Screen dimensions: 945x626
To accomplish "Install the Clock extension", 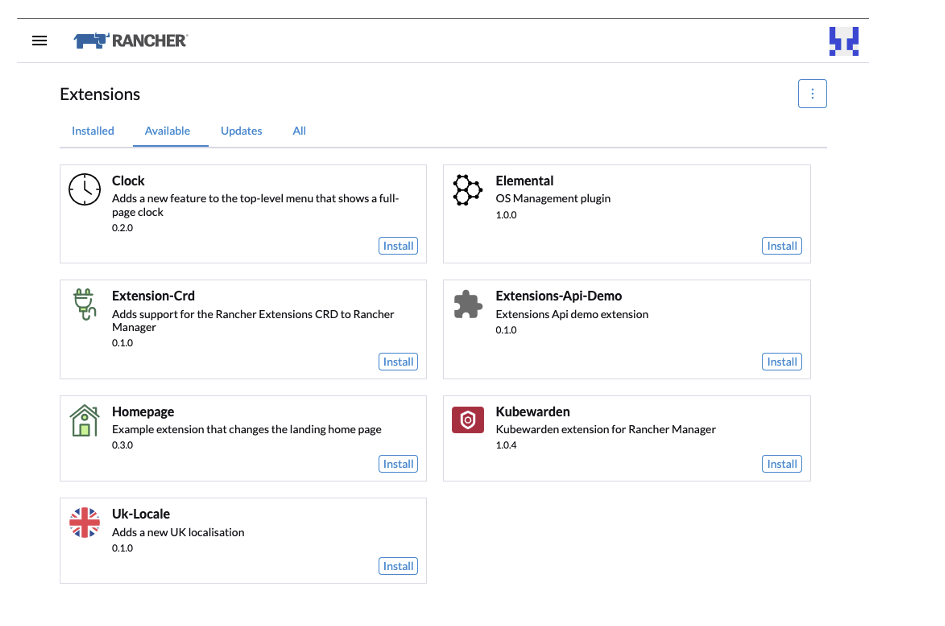I will click(398, 246).
